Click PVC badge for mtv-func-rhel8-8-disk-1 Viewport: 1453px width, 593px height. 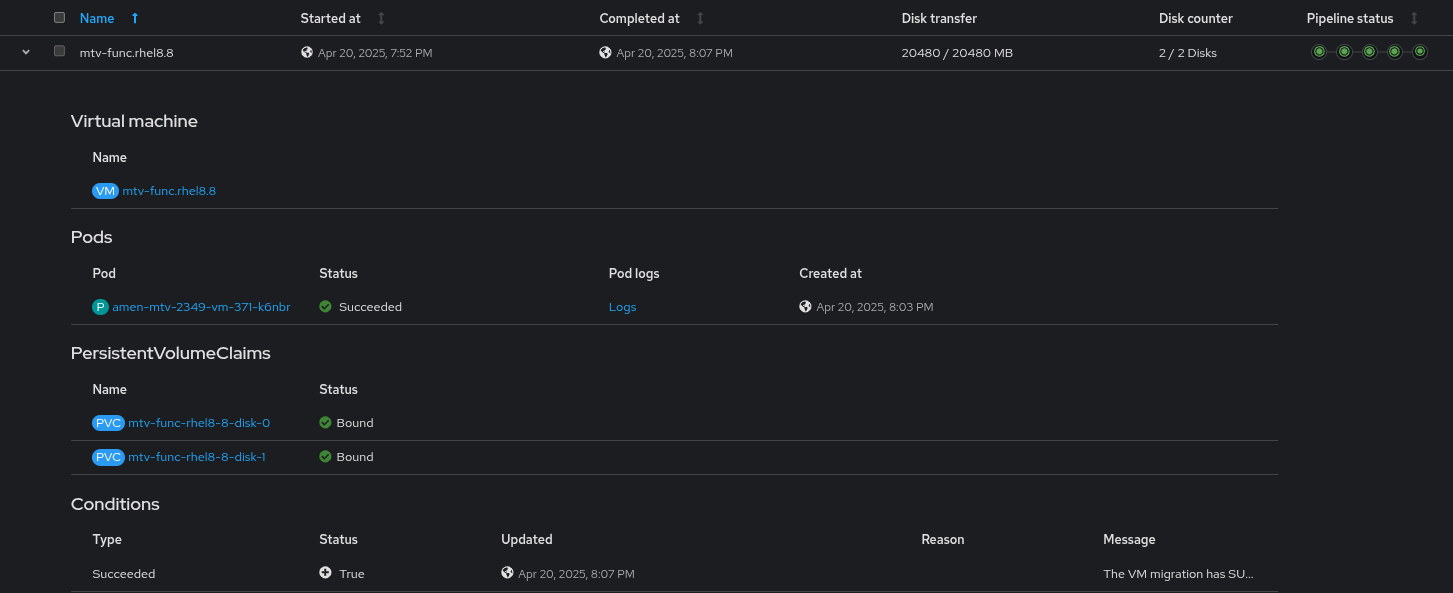coord(108,457)
